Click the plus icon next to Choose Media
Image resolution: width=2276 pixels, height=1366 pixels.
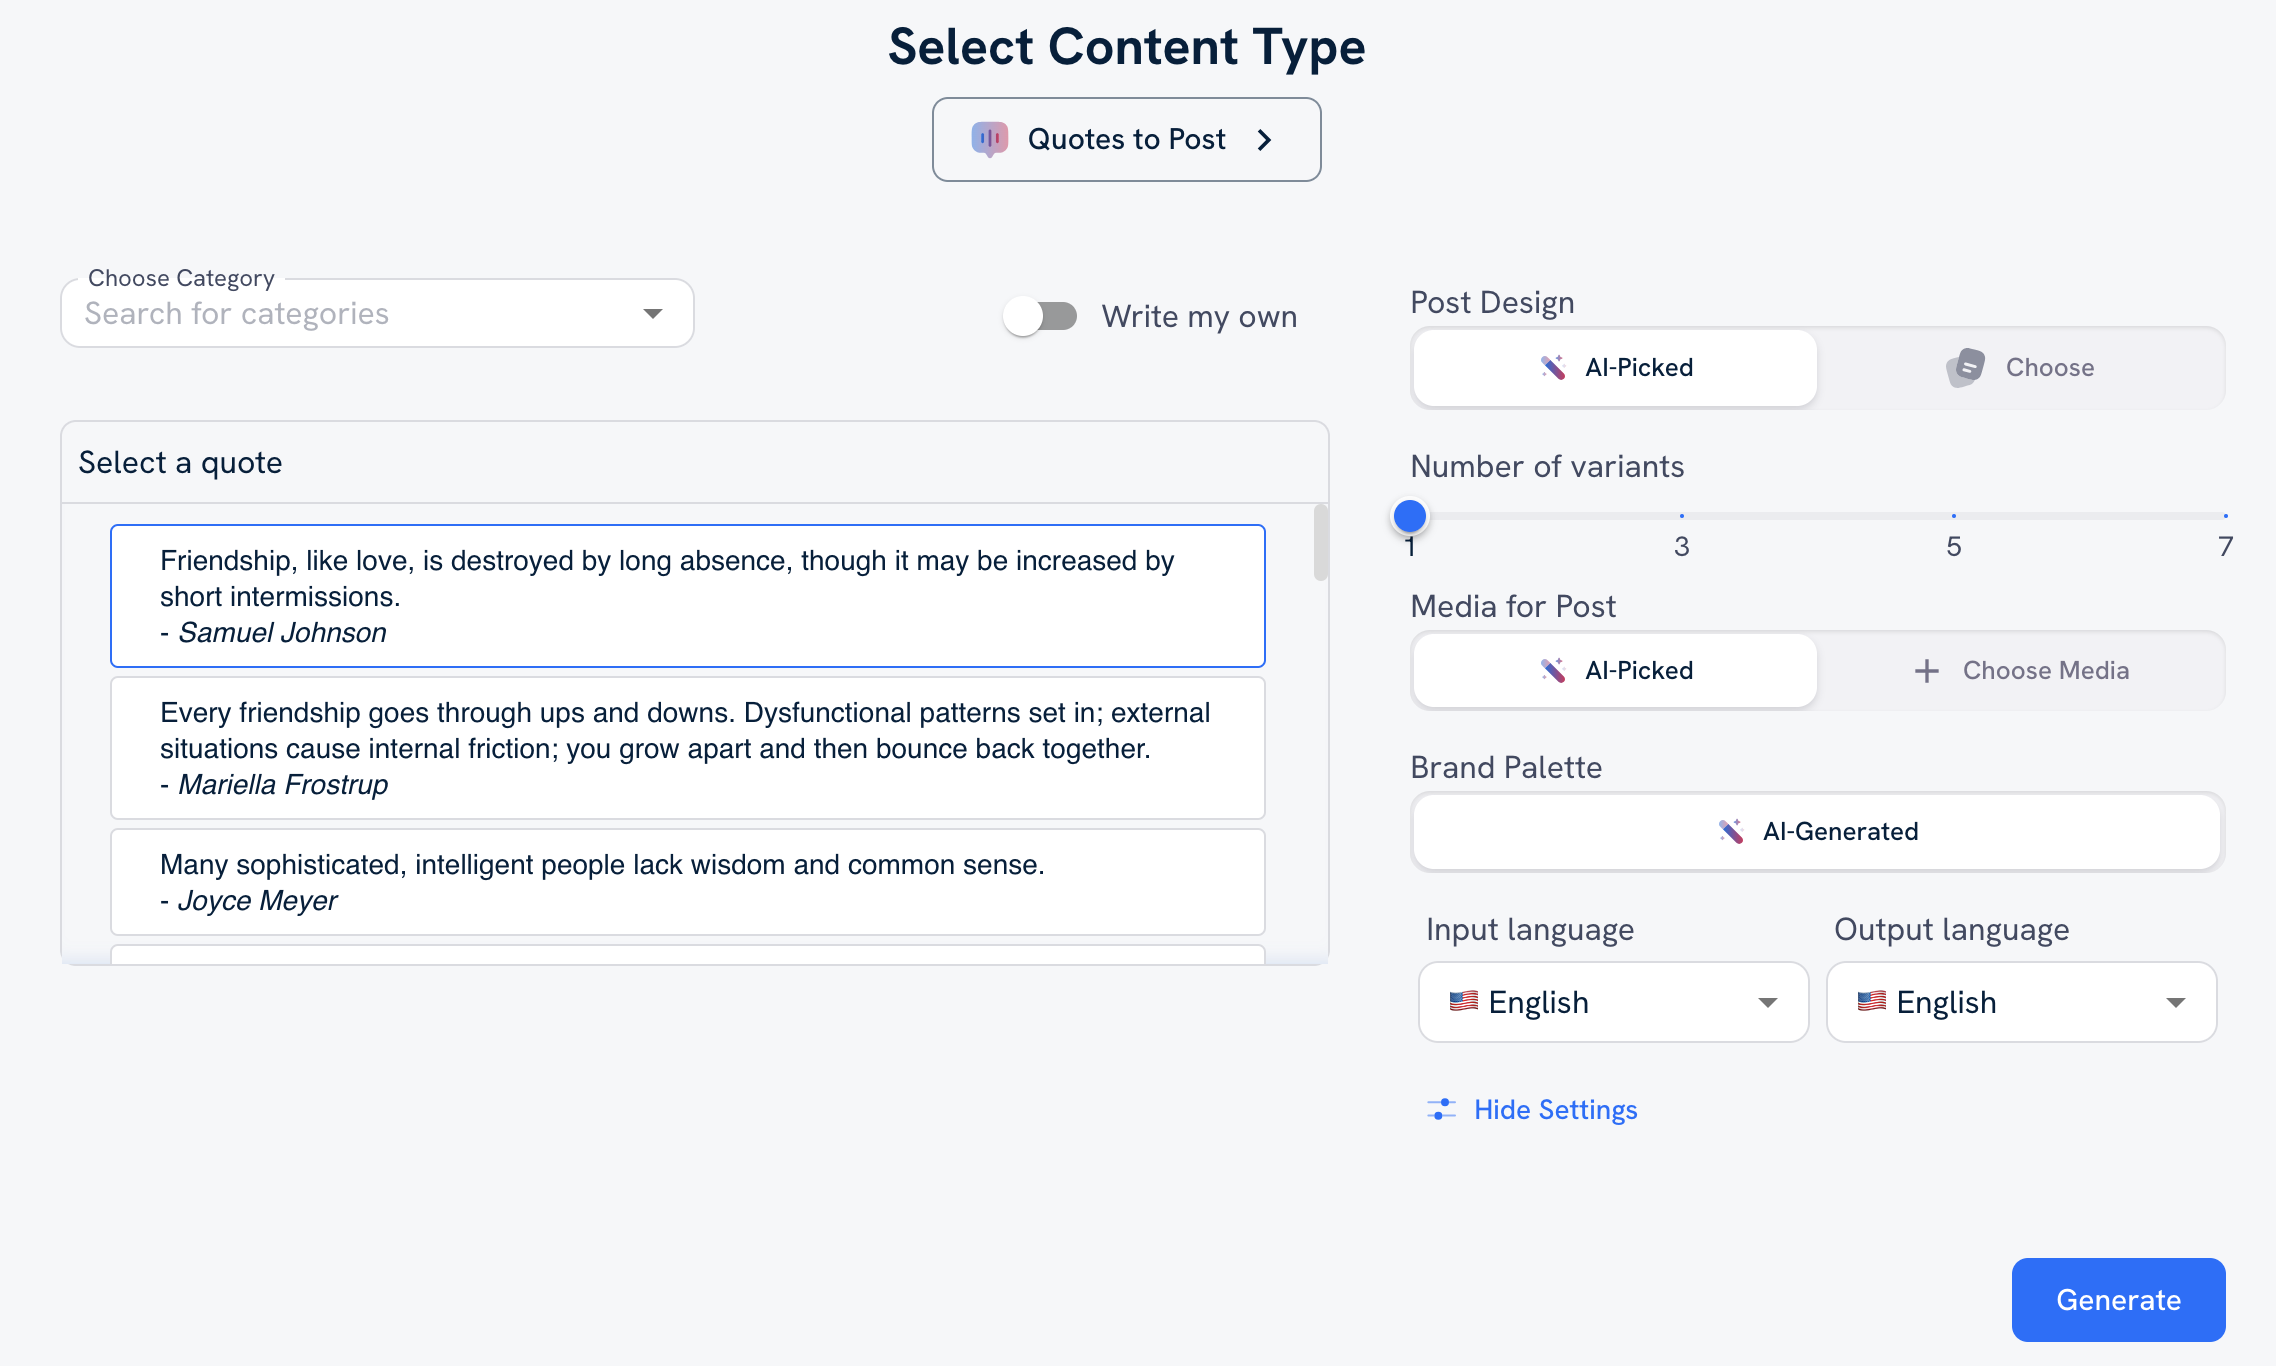(x=1925, y=670)
